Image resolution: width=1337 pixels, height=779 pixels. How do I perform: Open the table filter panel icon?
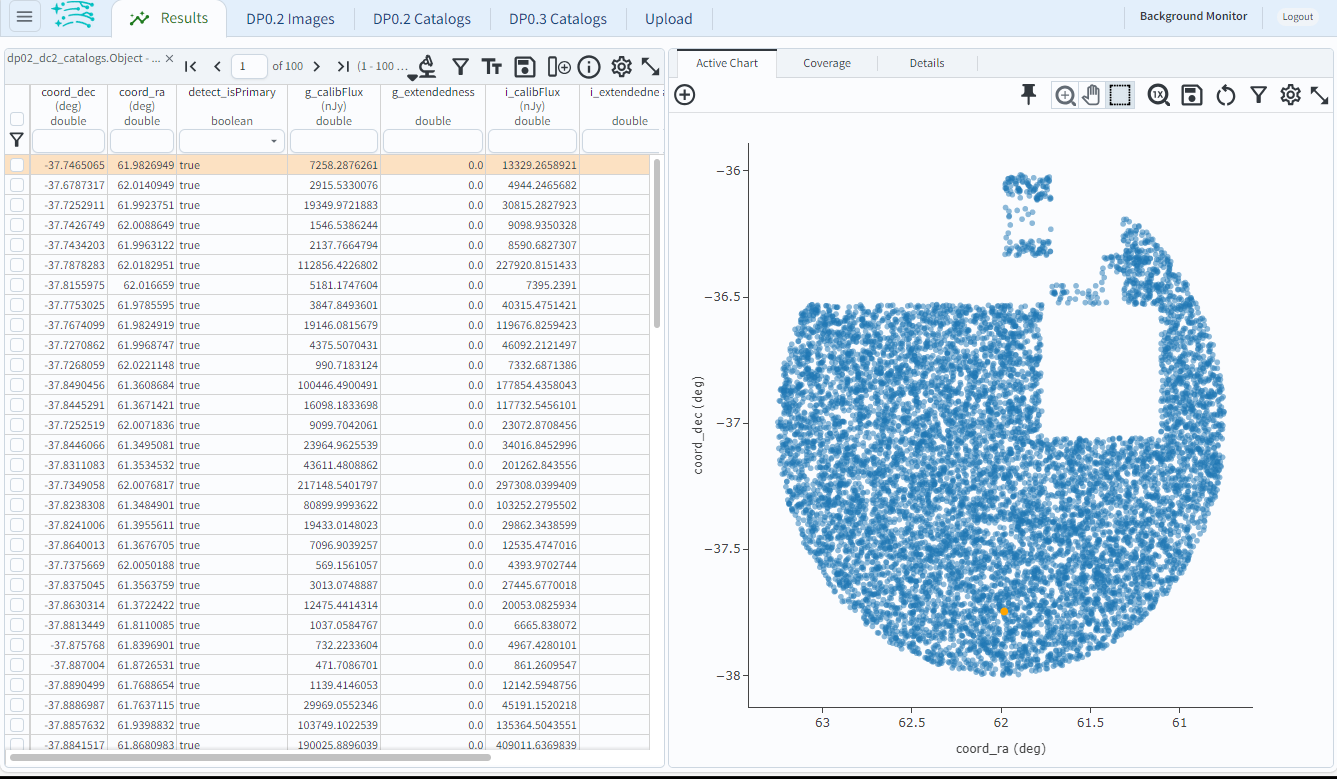[460, 66]
